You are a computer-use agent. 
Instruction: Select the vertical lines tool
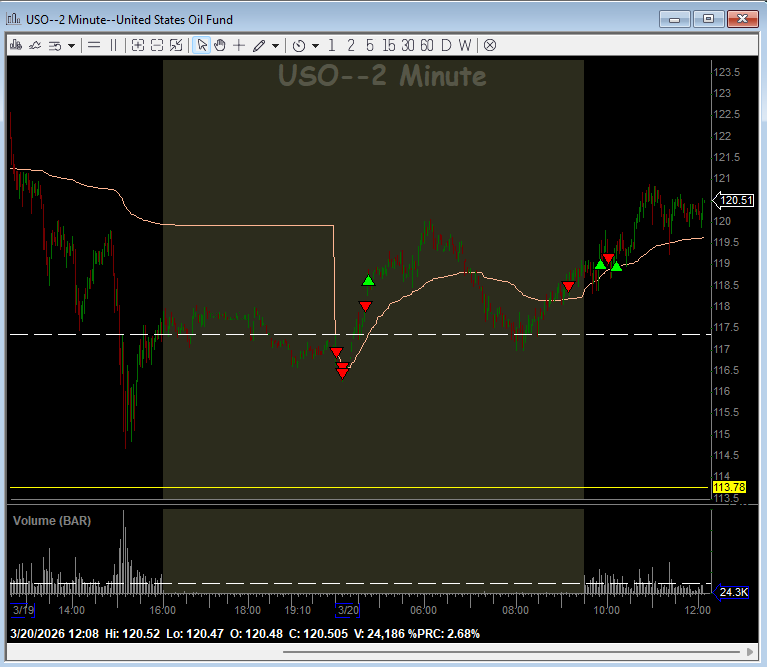pyautogui.click(x=113, y=45)
